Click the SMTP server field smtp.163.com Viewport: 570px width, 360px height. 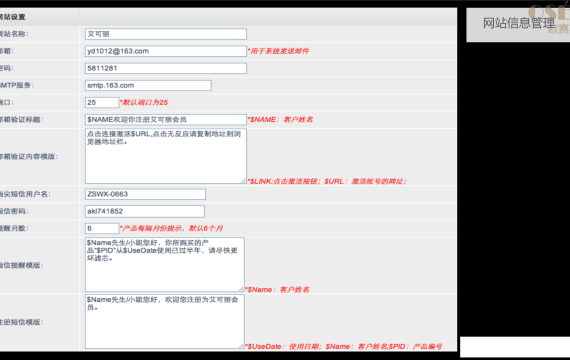coord(148,85)
